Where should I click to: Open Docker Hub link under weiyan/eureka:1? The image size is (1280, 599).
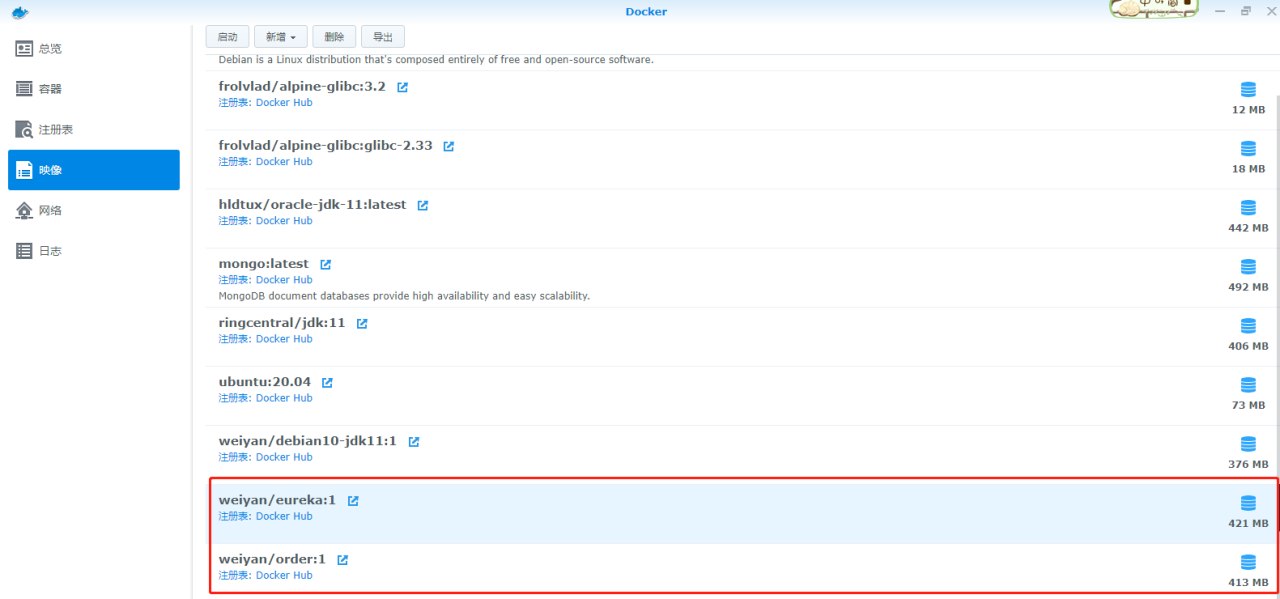pos(284,516)
